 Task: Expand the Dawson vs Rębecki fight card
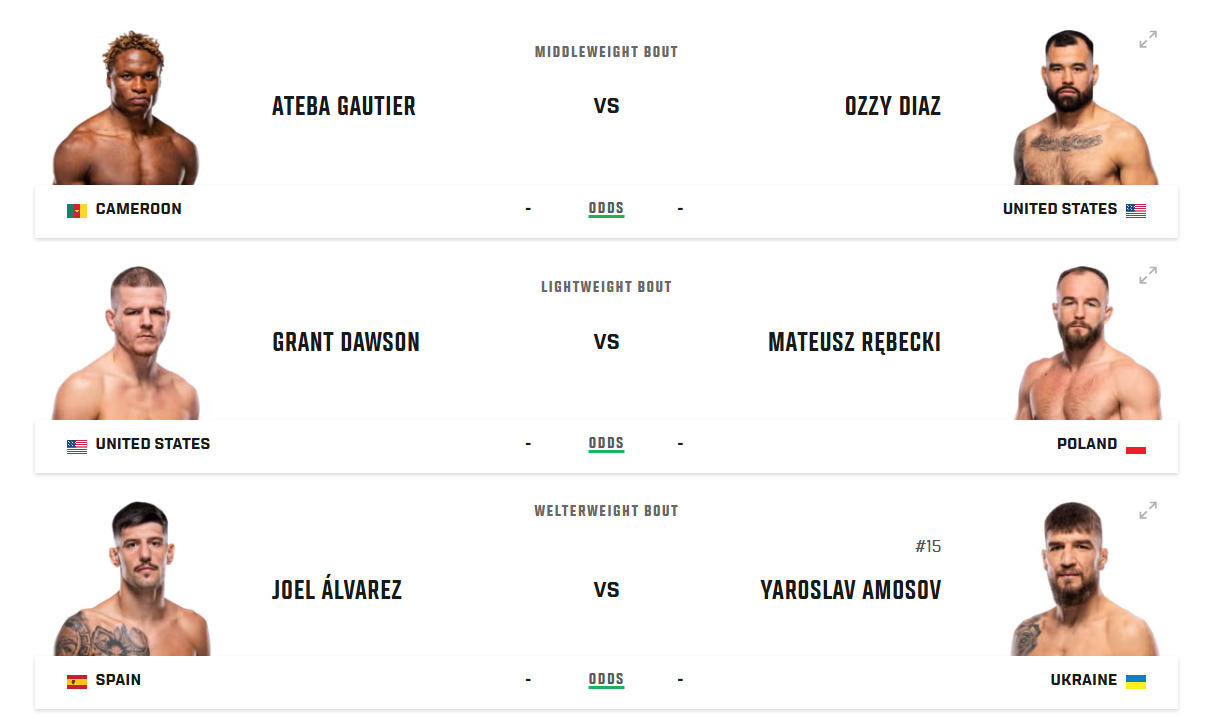pyautogui.click(x=1148, y=275)
